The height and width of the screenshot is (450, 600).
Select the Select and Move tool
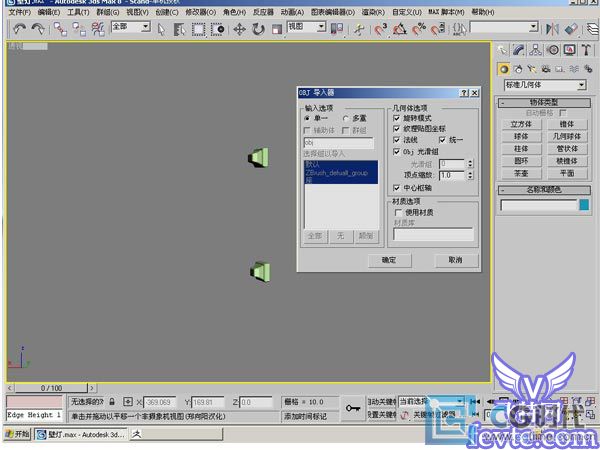[240, 29]
